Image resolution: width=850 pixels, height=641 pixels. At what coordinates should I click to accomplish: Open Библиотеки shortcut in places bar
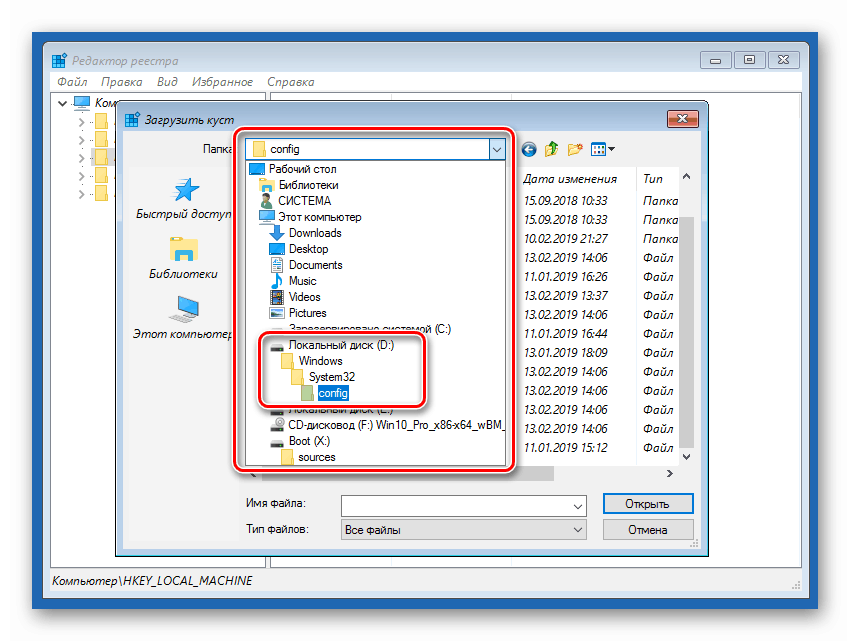(x=183, y=258)
